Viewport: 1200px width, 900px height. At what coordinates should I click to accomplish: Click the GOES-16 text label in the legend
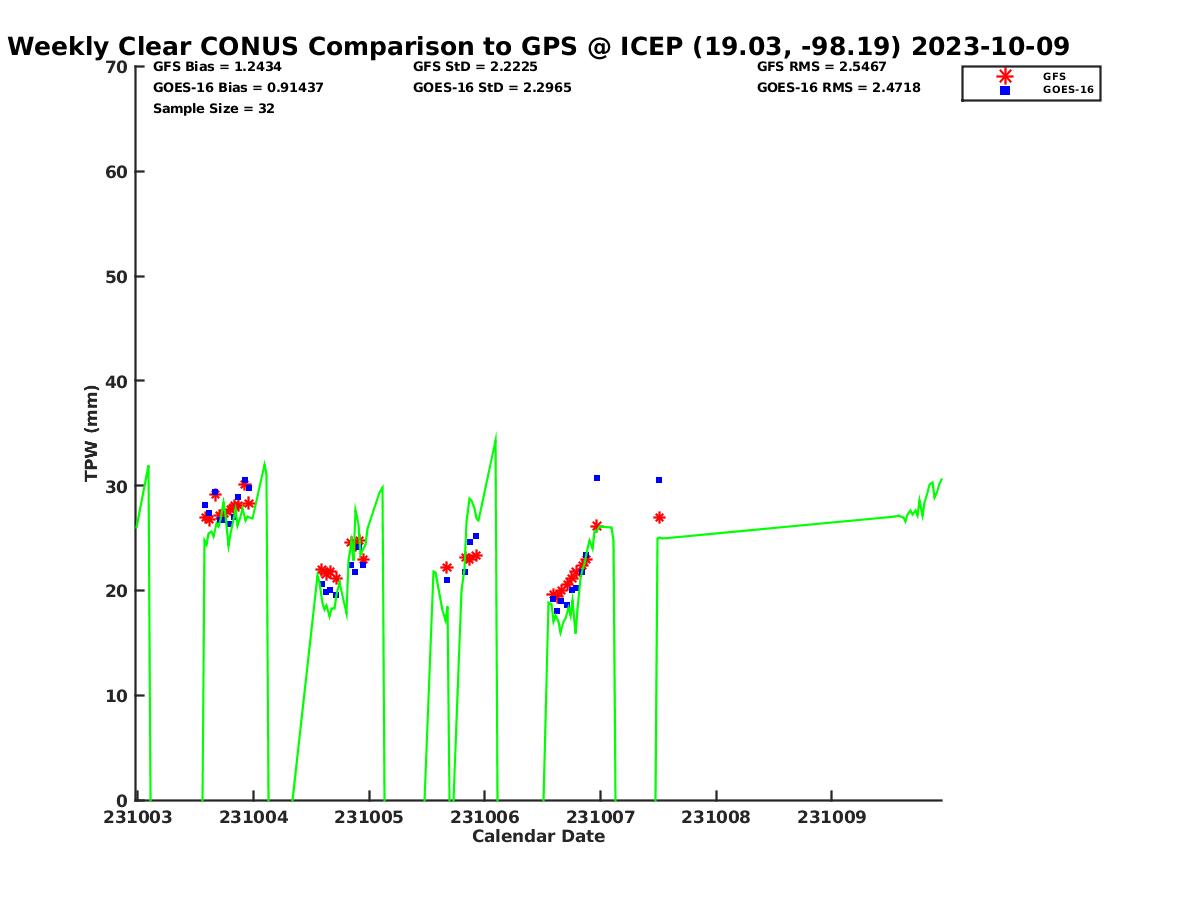(x=1068, y=90)
